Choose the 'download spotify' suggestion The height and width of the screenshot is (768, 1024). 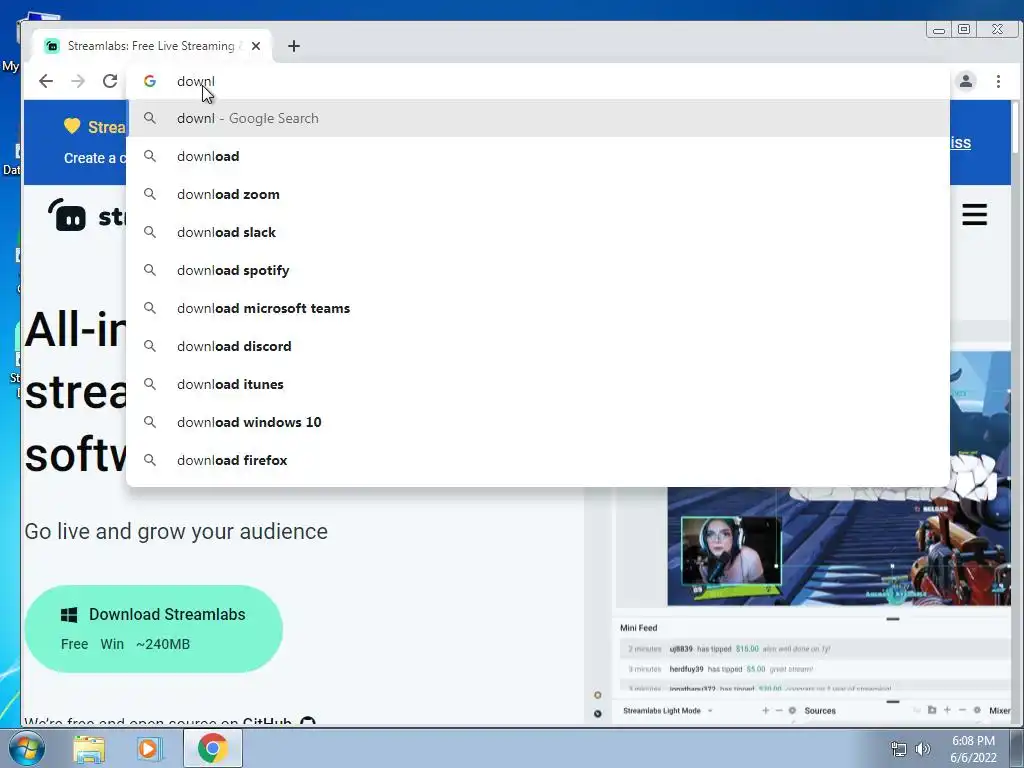pos(538,270)
